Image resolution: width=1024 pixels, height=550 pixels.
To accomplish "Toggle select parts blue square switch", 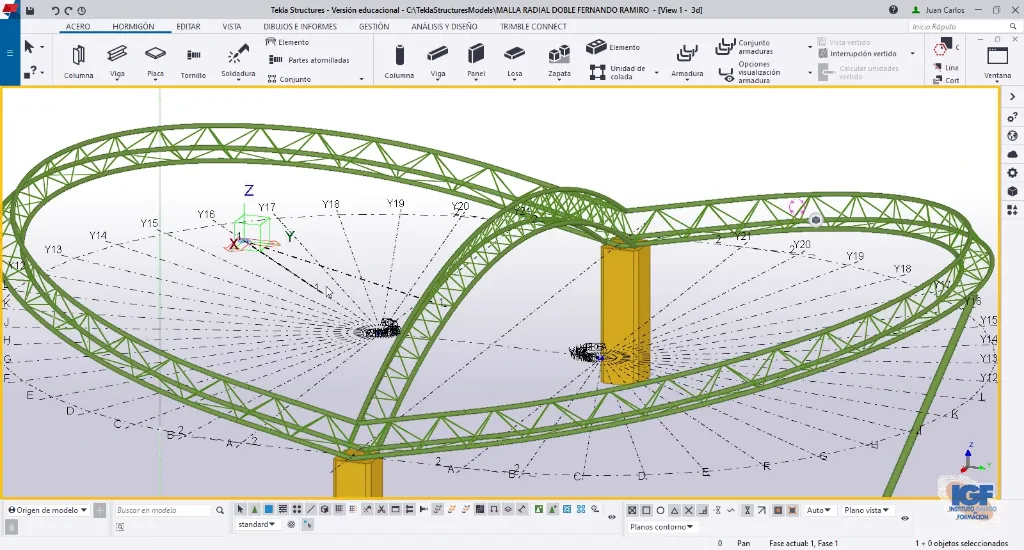I will point(268,510).
